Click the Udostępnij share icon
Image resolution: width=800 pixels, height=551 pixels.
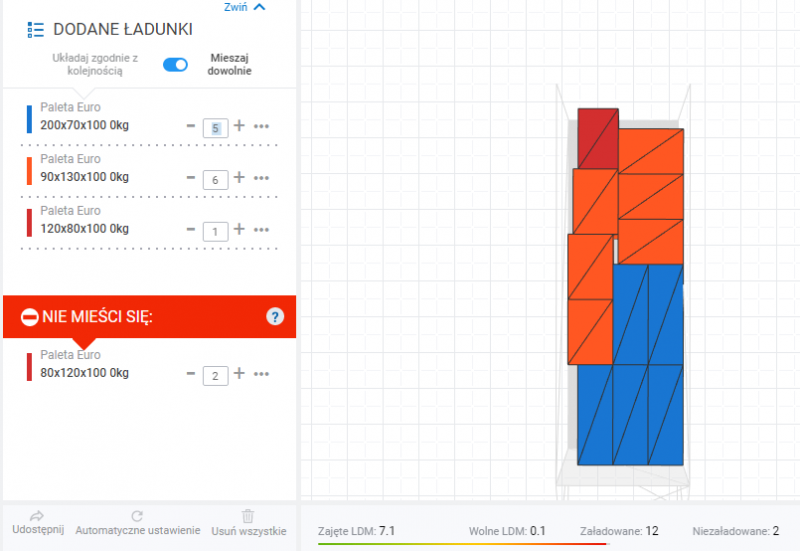(37, 515)
